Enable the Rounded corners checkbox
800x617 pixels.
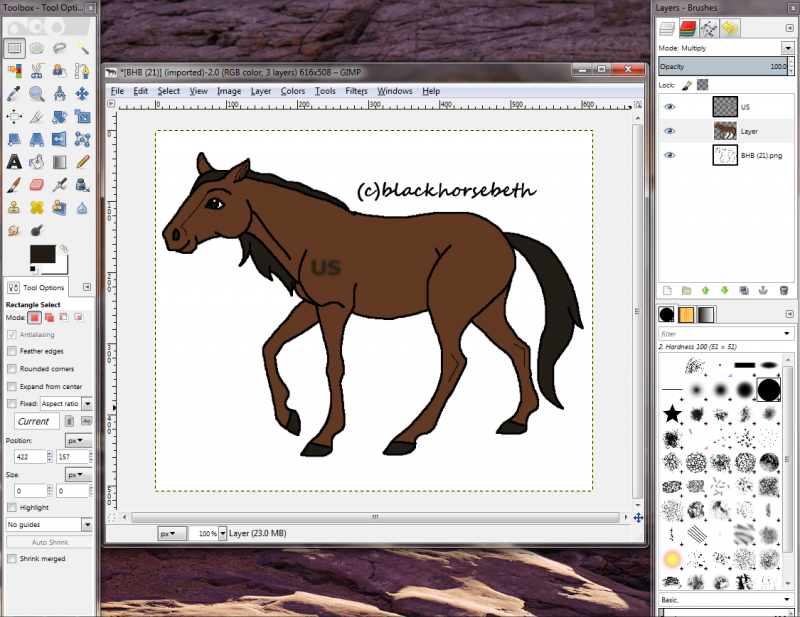[x=12, y=368]
